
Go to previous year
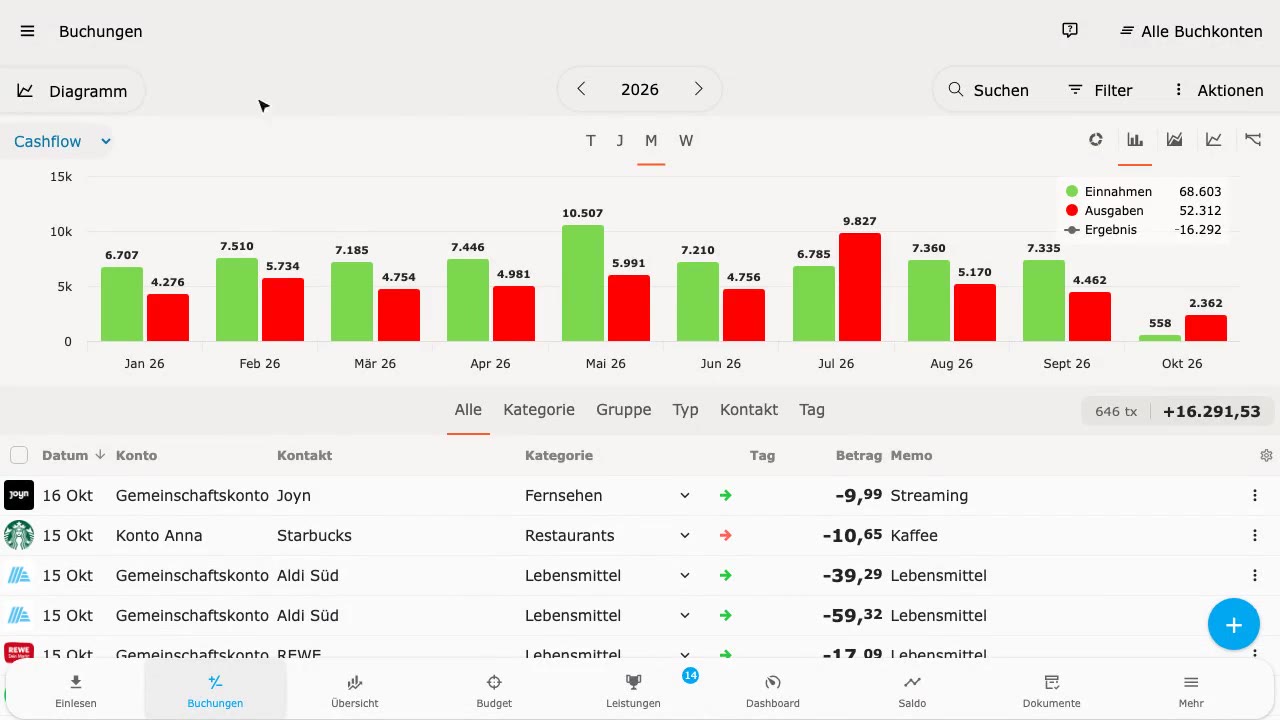tap(581, 89)
